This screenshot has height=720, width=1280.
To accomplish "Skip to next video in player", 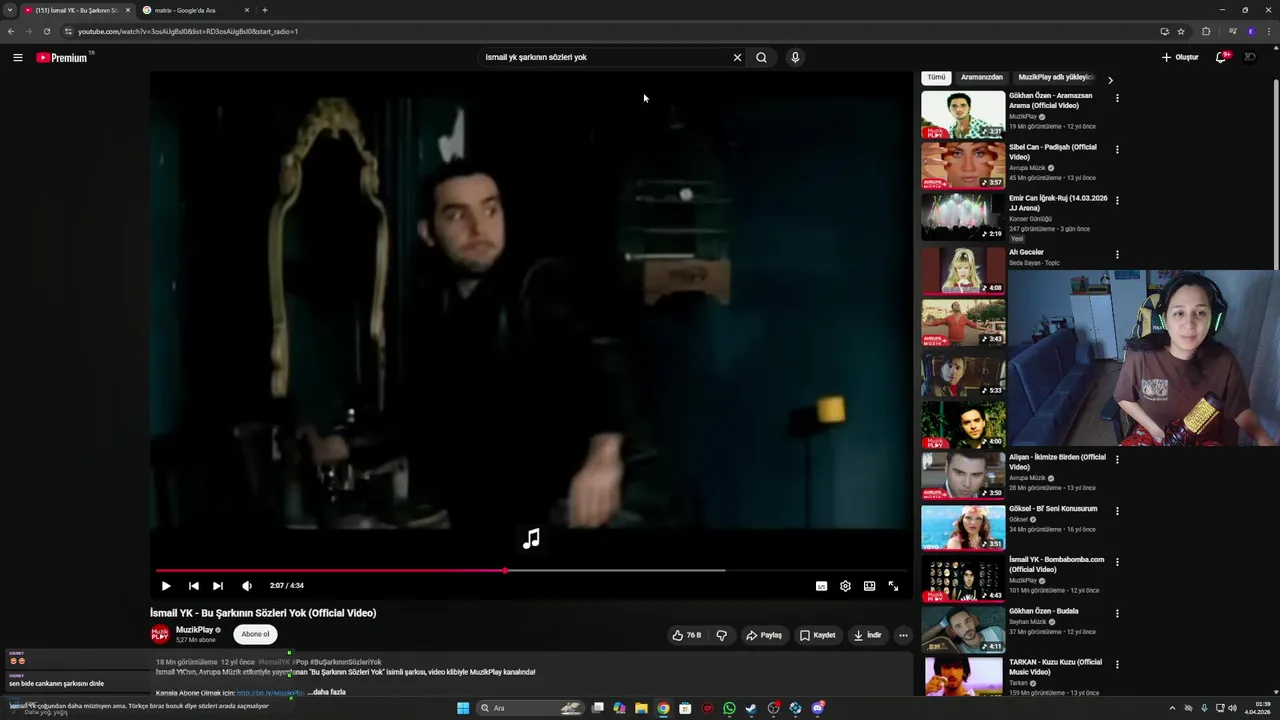I will [x=218, y=586].
